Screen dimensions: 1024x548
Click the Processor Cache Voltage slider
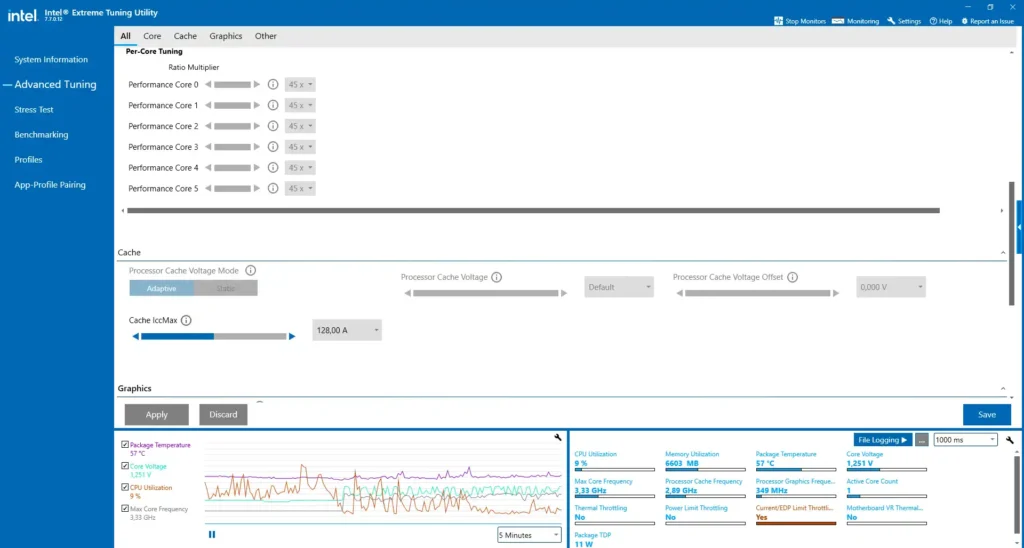[x=486, y=293]
